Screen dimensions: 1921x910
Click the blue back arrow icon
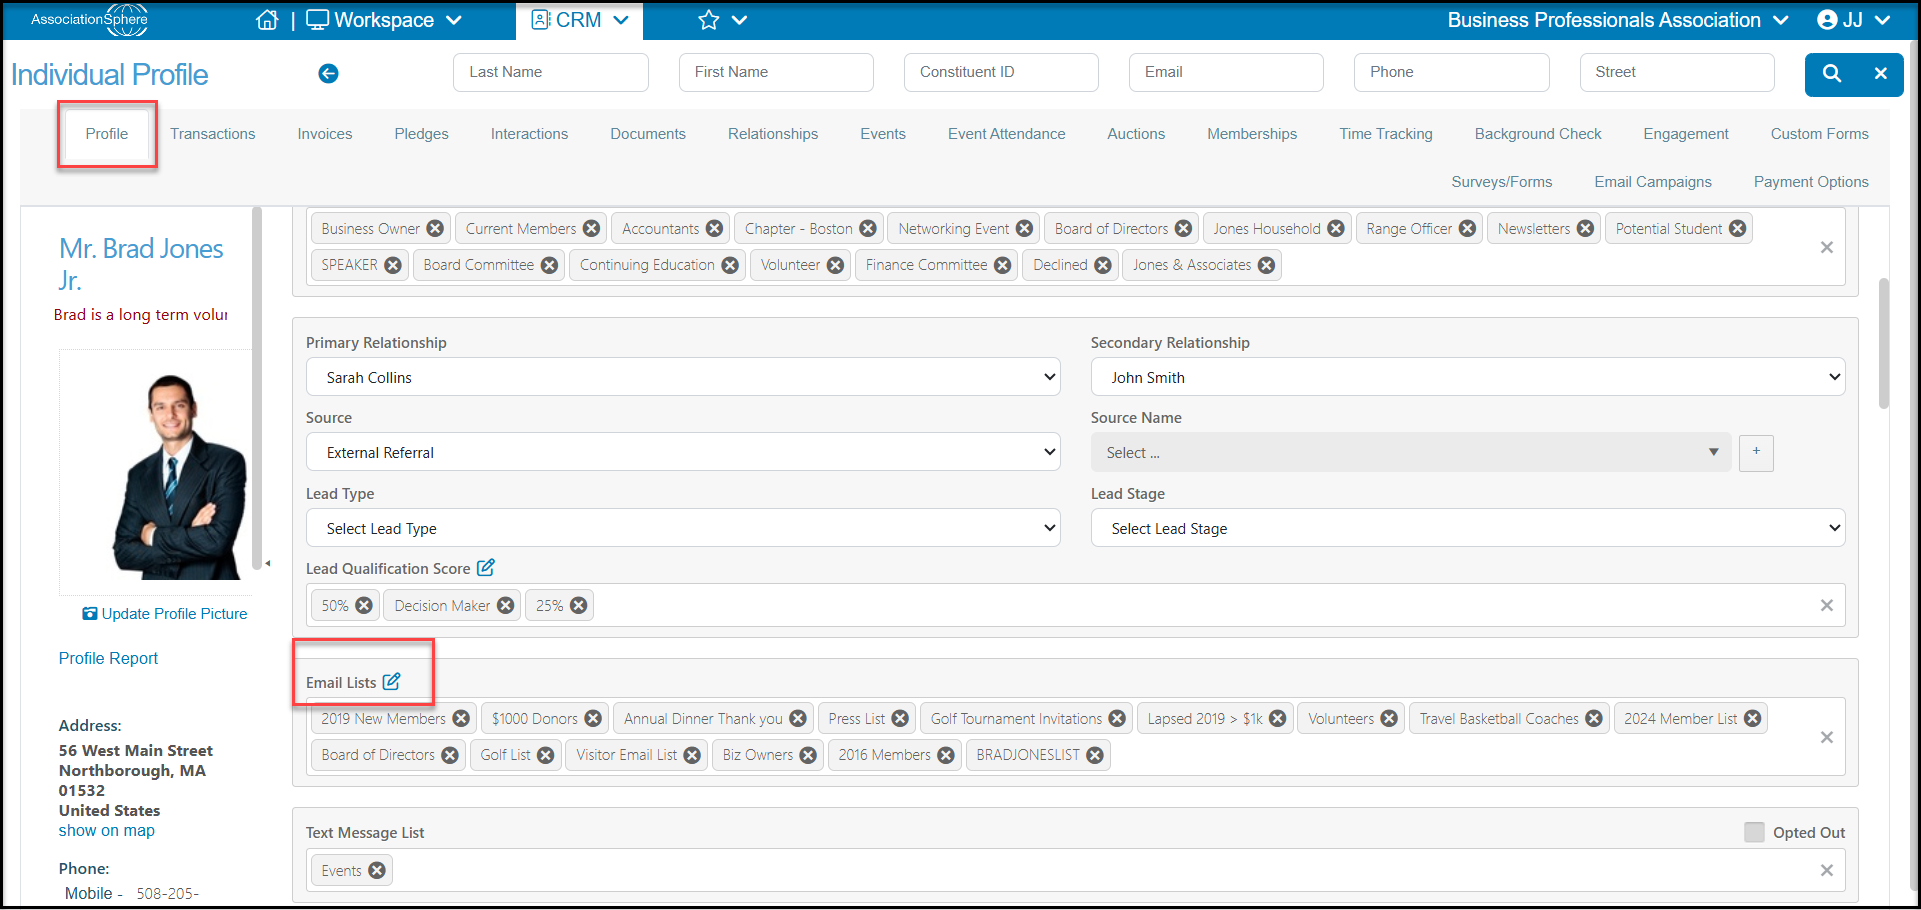pos(328,73)
